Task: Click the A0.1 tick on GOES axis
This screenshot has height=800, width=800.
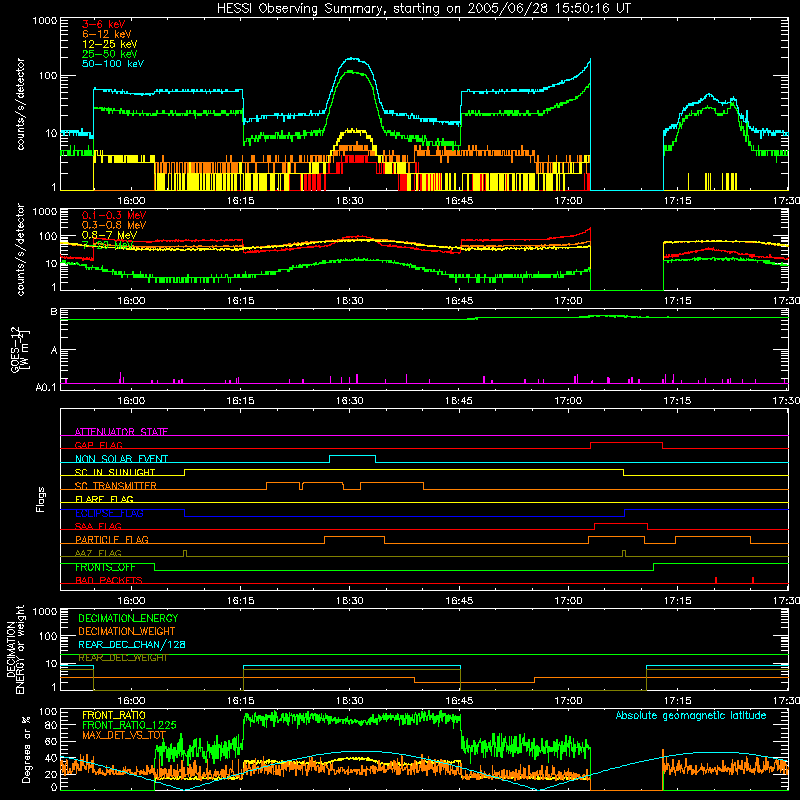Action: 47,387
